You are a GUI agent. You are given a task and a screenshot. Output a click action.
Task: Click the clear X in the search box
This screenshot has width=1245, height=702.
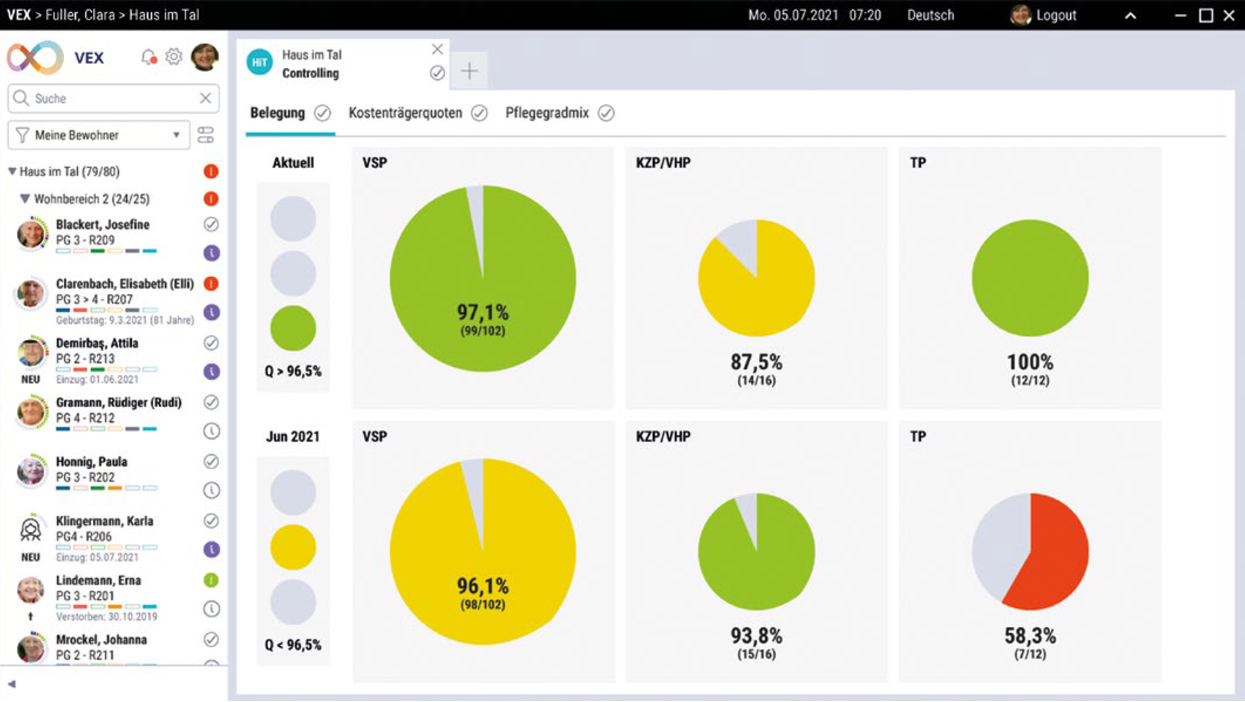[x=205, y=98]
